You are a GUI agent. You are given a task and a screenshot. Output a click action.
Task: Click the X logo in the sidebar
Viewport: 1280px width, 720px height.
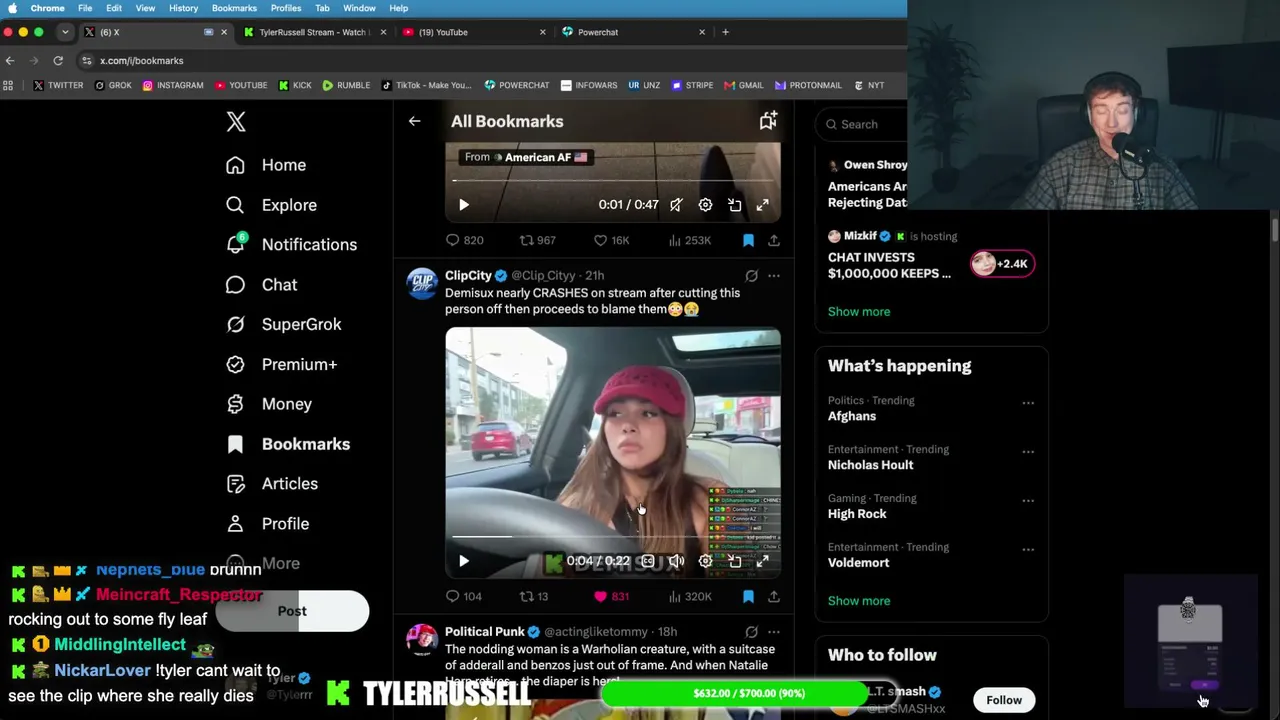pos(236,122)
